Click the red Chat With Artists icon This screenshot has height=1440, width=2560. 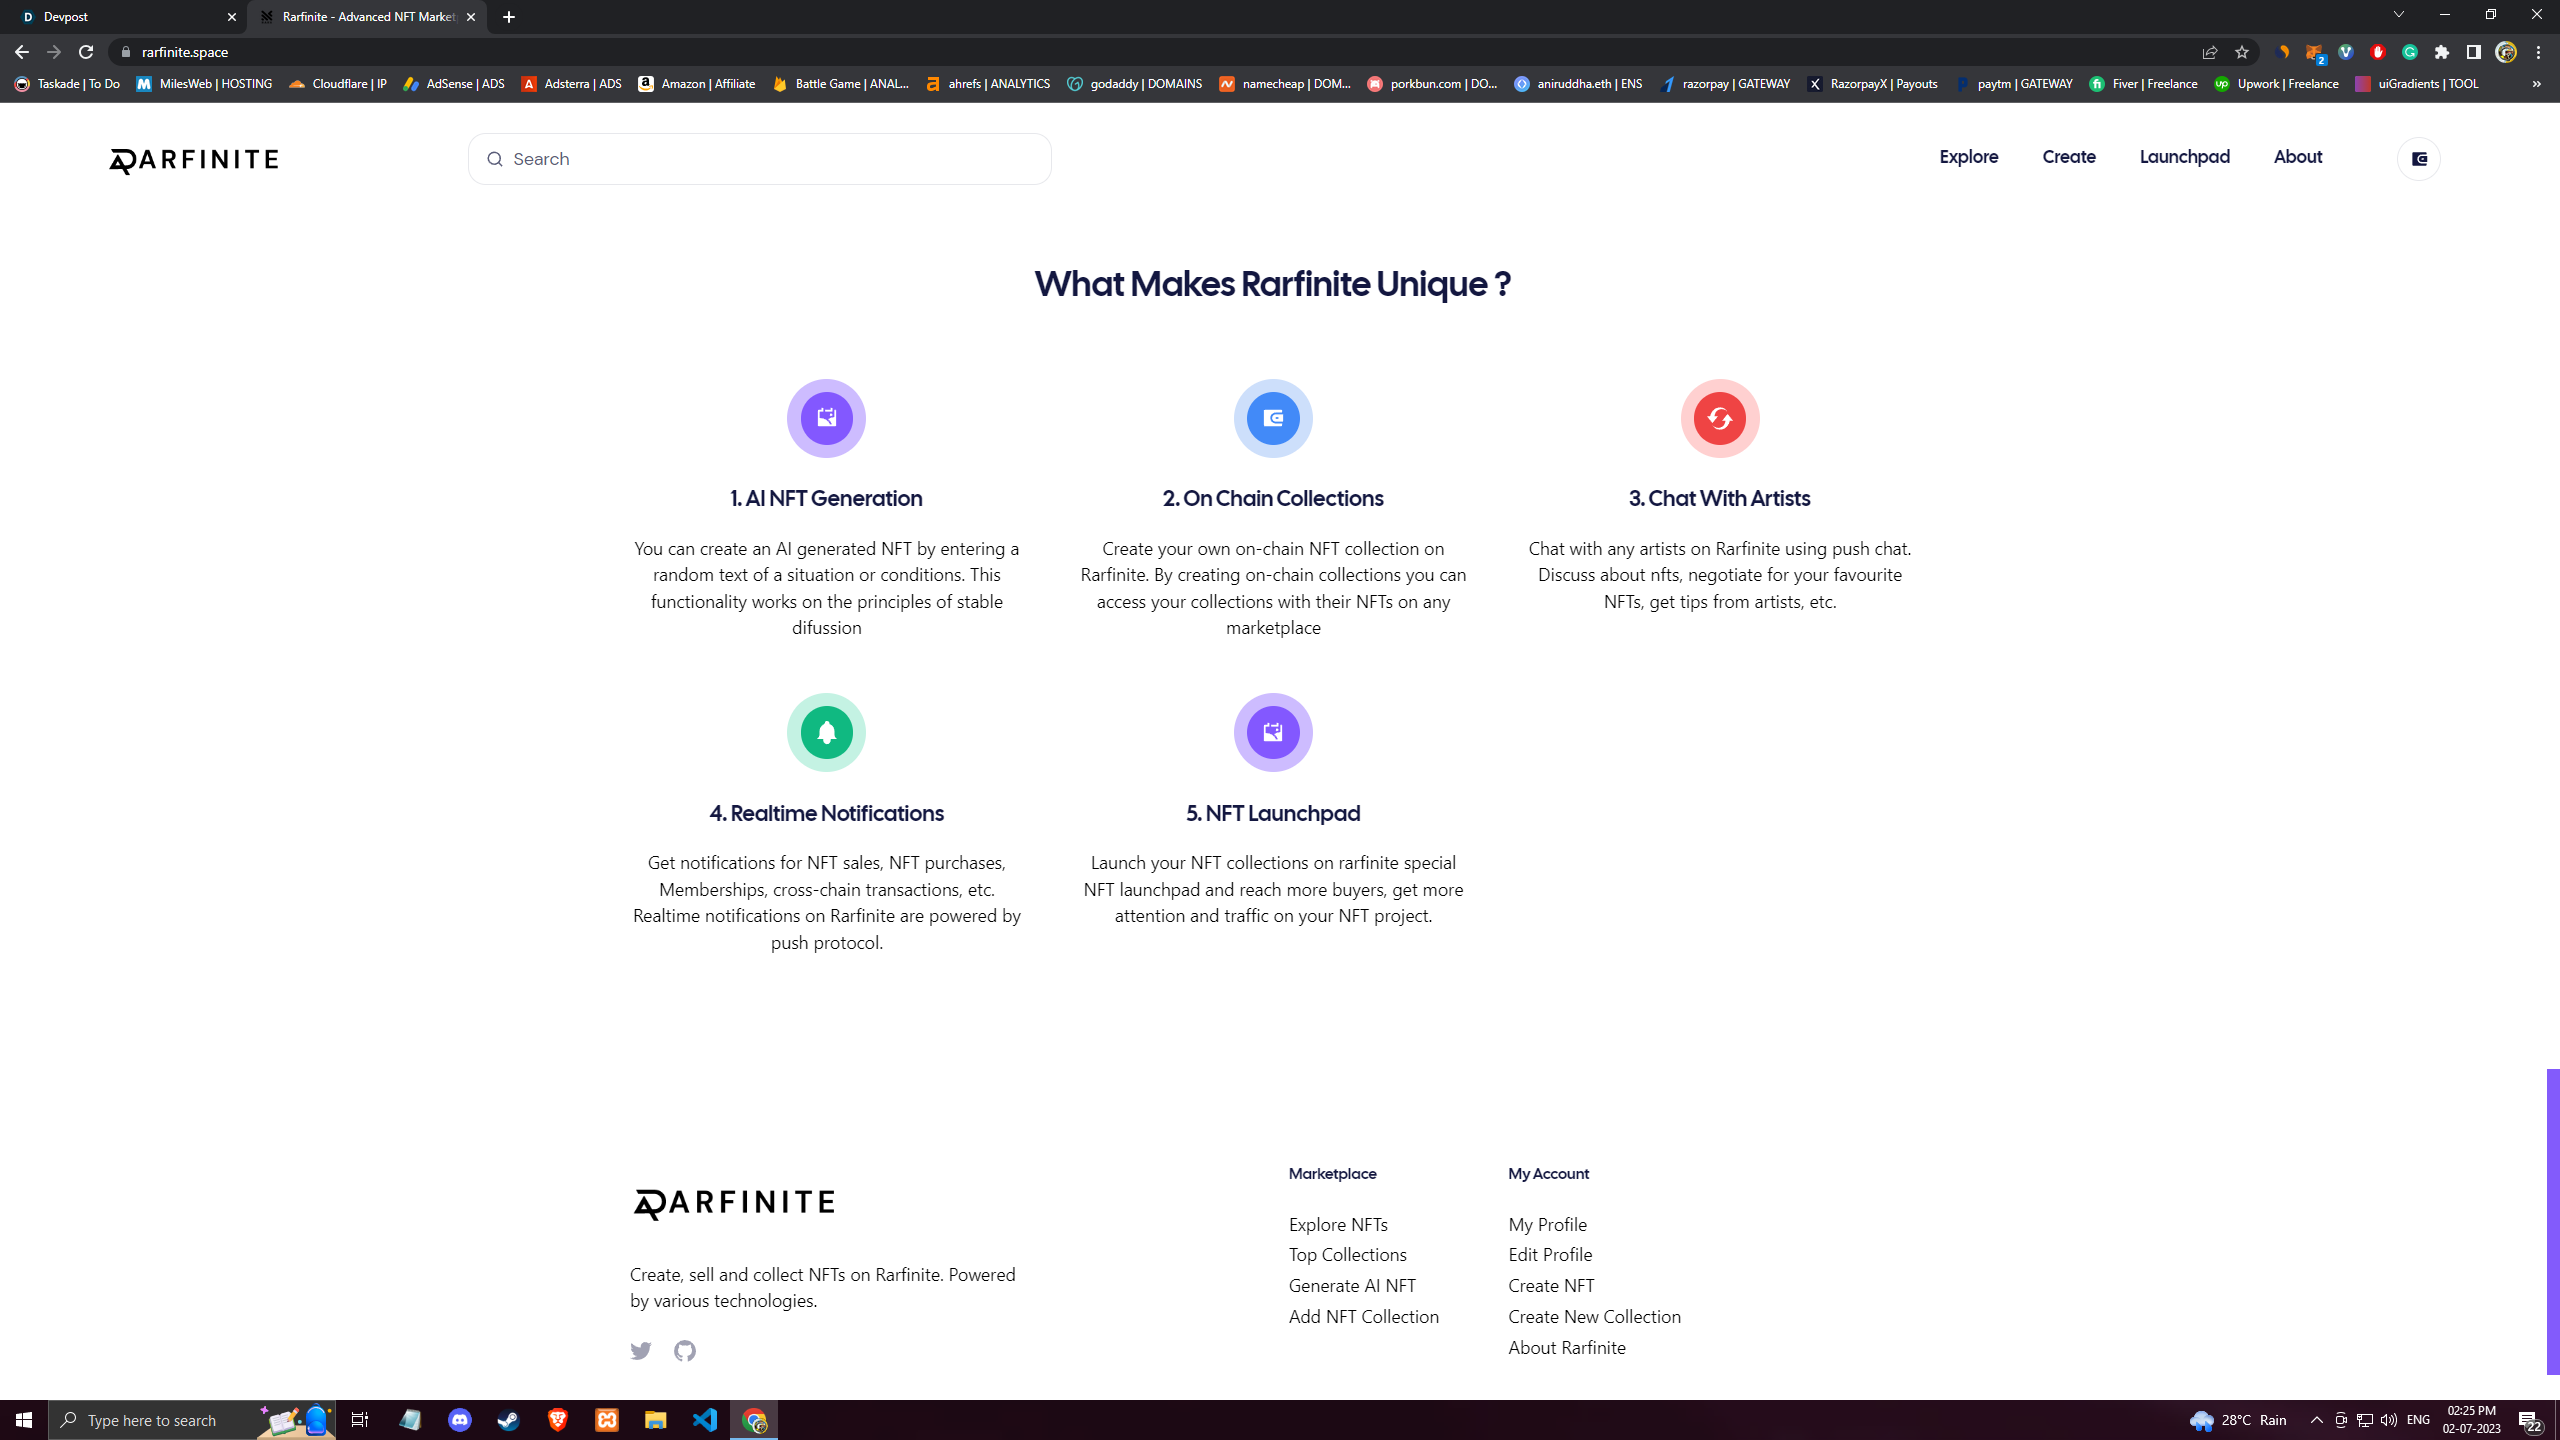tap(1719, 418)
